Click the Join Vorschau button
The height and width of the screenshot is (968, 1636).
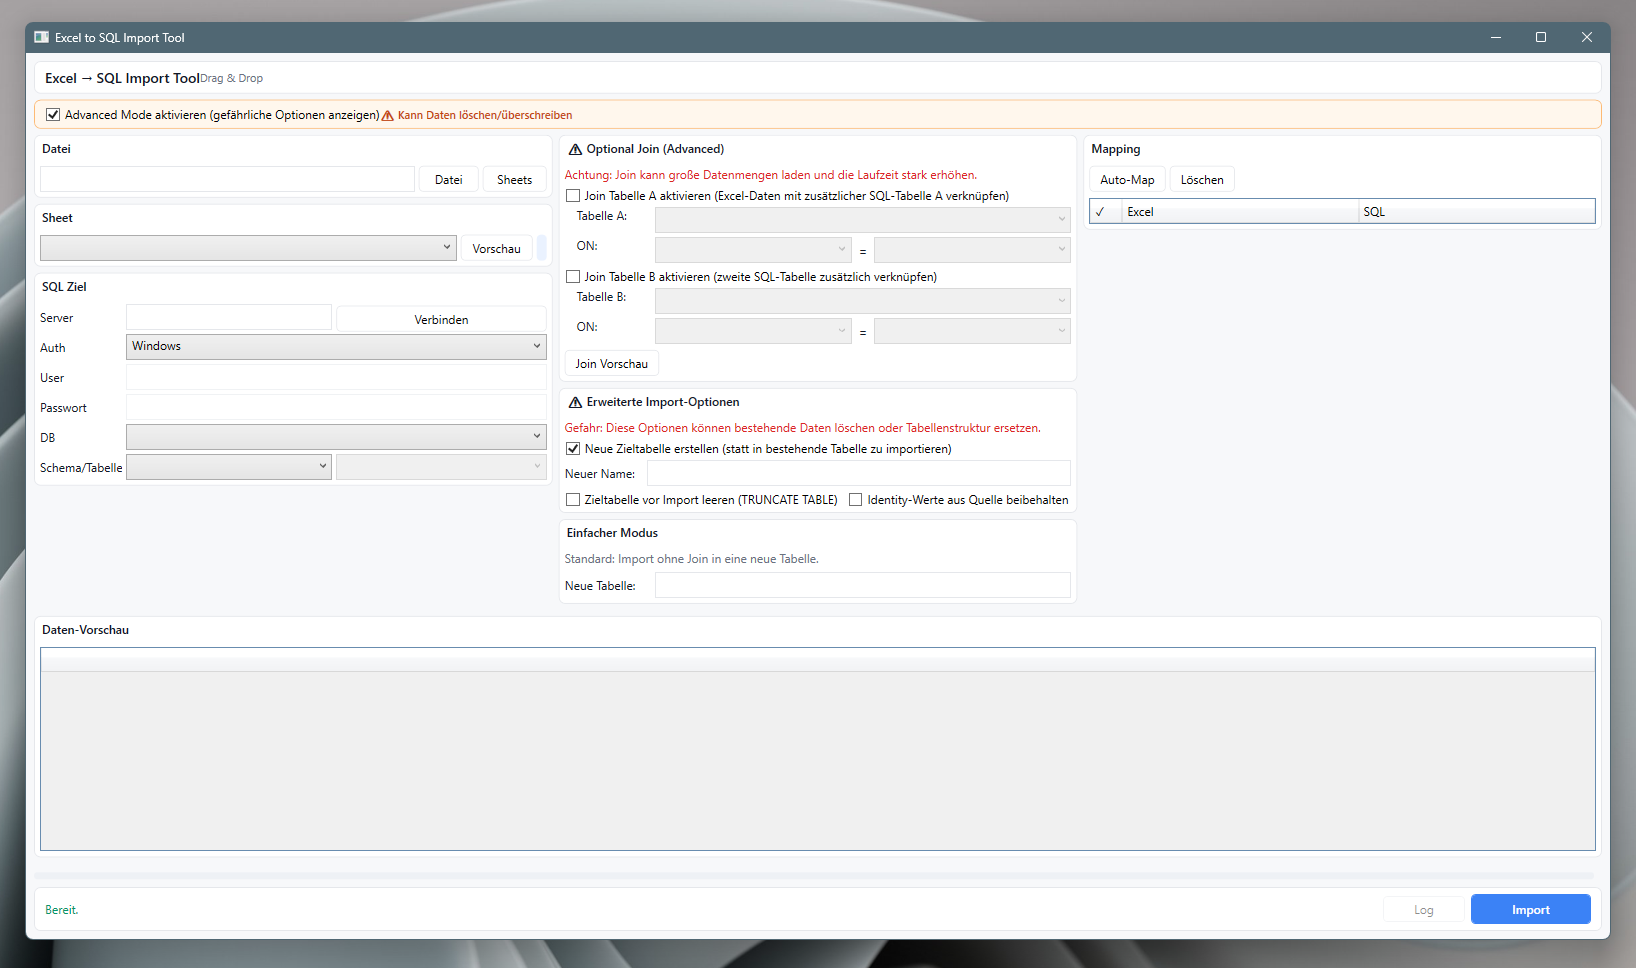point(611,362)
